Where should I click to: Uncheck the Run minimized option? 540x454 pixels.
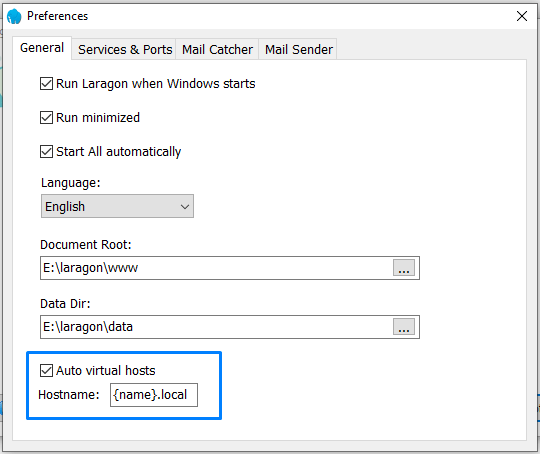46,117
